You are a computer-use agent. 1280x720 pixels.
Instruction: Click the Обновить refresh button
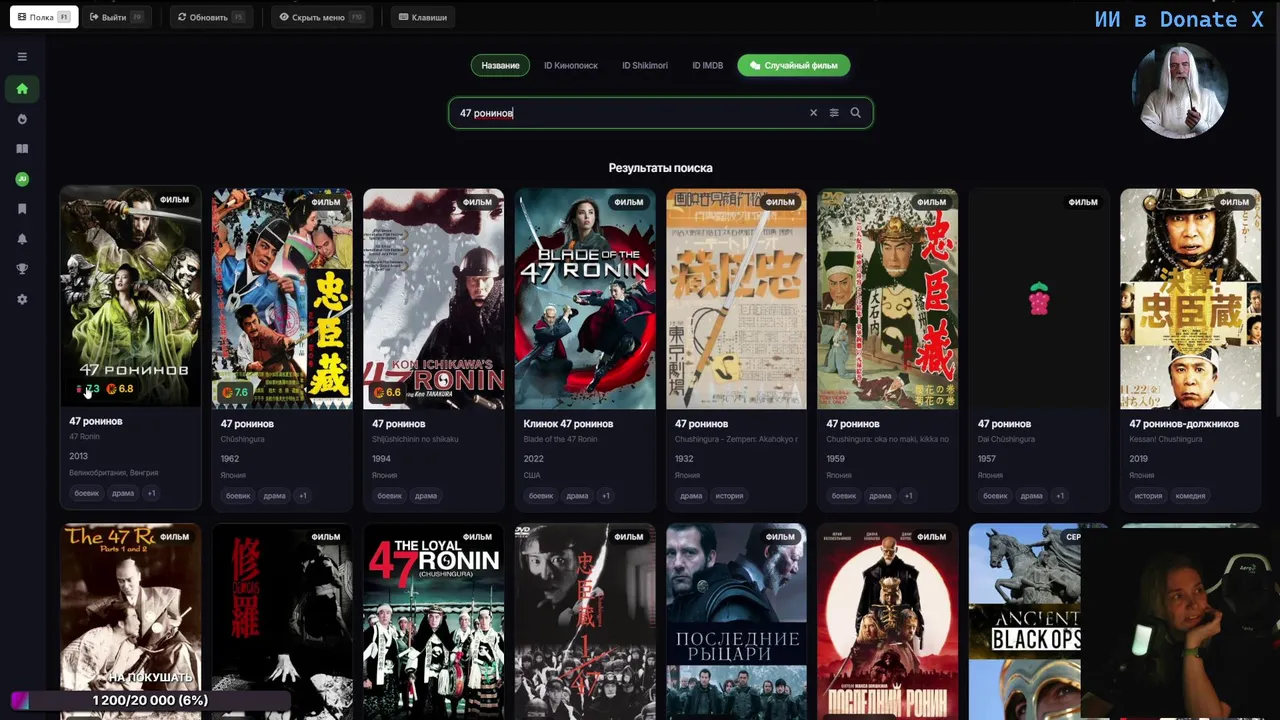coord(210,17)
